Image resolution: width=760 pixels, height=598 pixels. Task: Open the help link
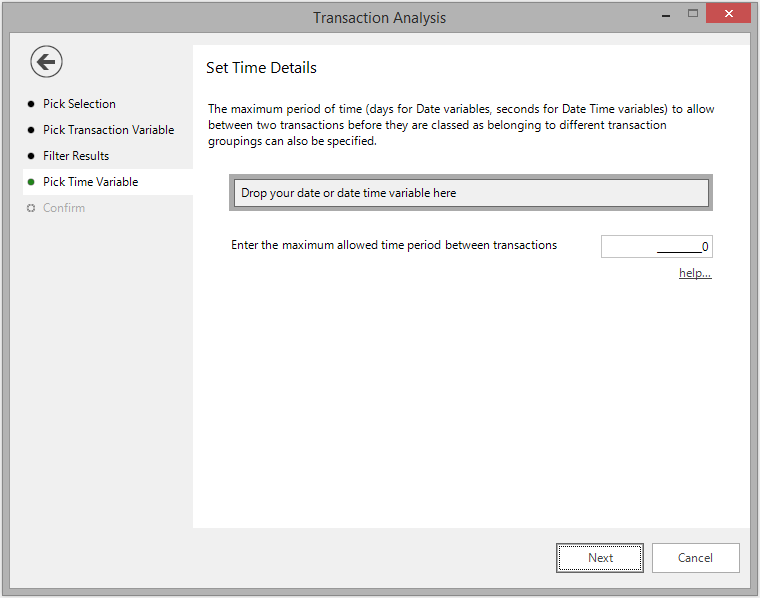pos(695,273)
